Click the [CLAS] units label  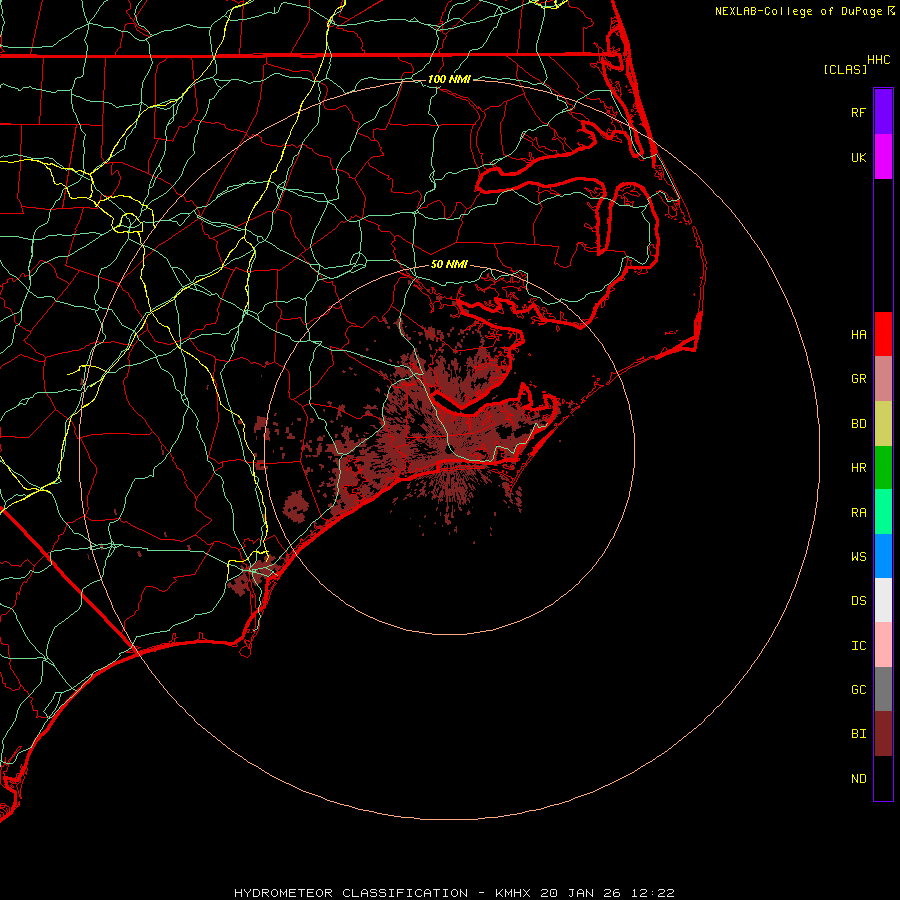click(x=845, y=69)
